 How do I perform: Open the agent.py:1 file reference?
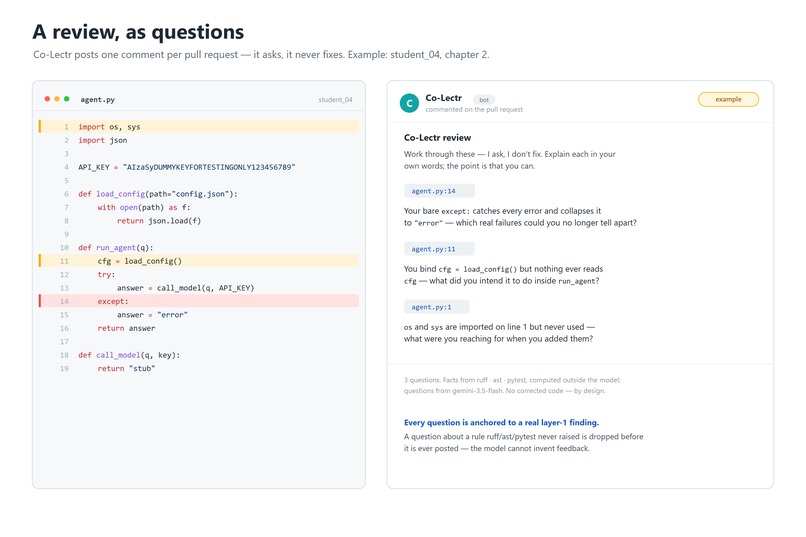coord(436,307)
